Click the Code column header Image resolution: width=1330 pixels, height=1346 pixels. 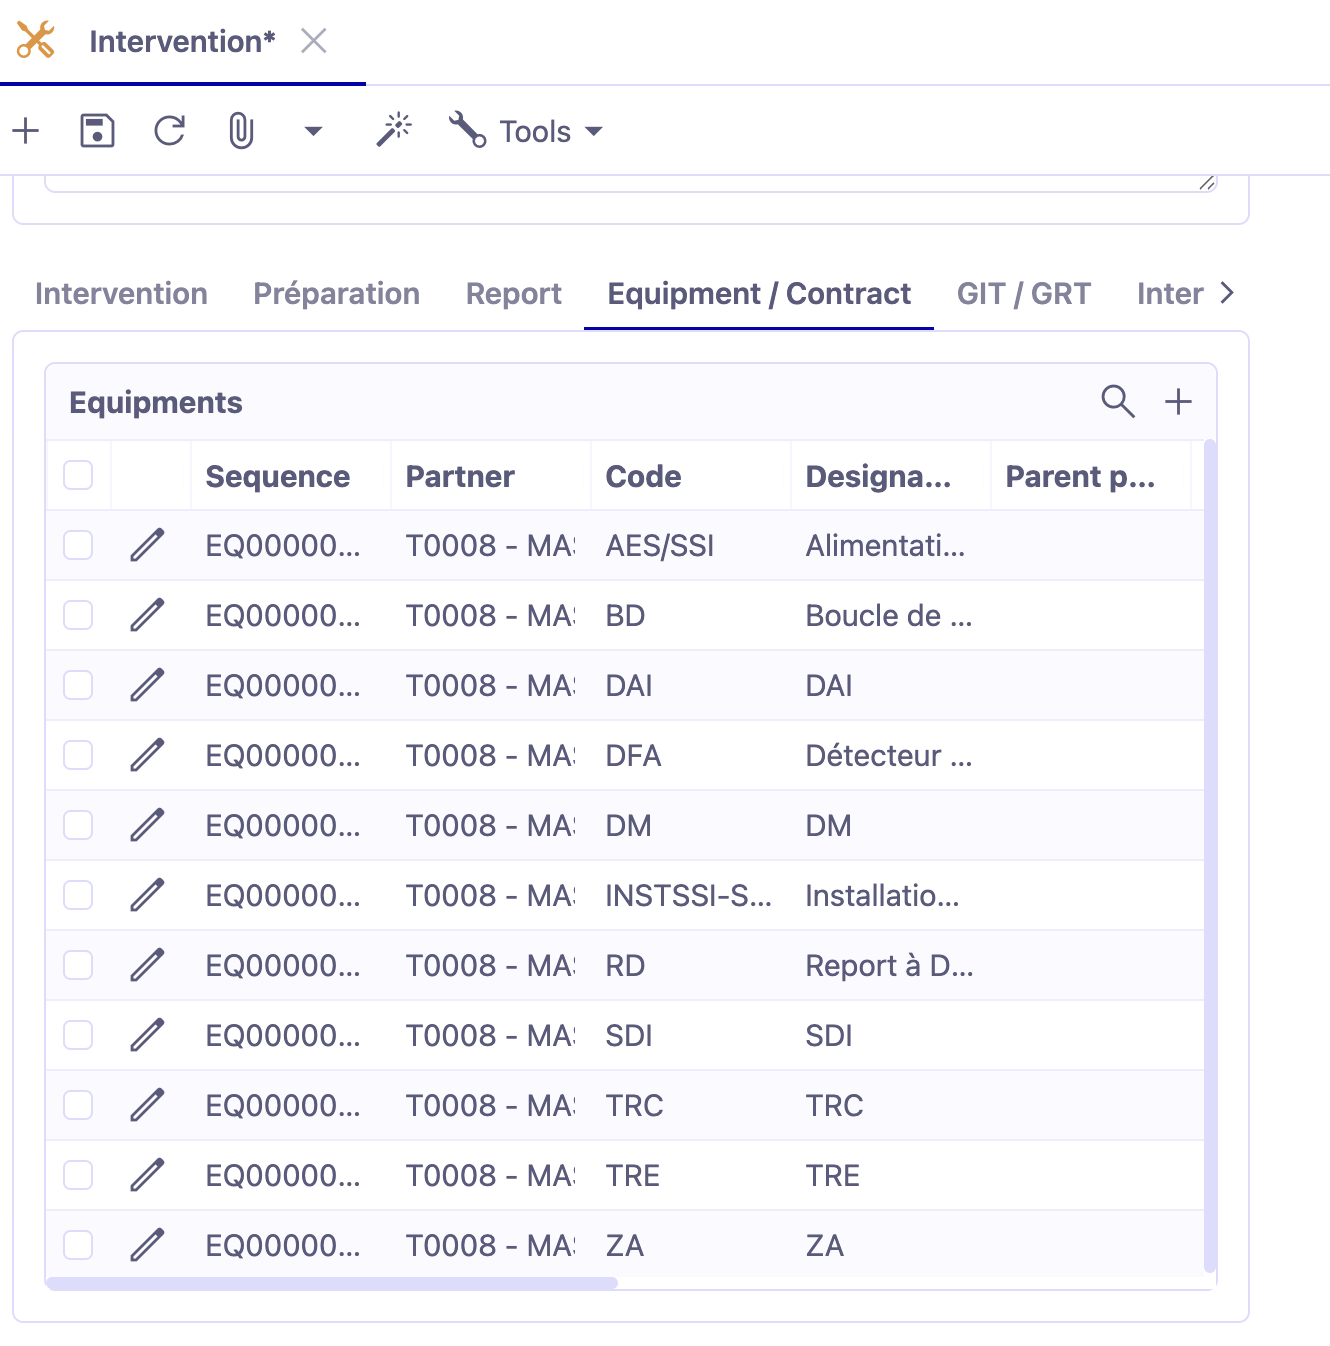coord(643,476)
